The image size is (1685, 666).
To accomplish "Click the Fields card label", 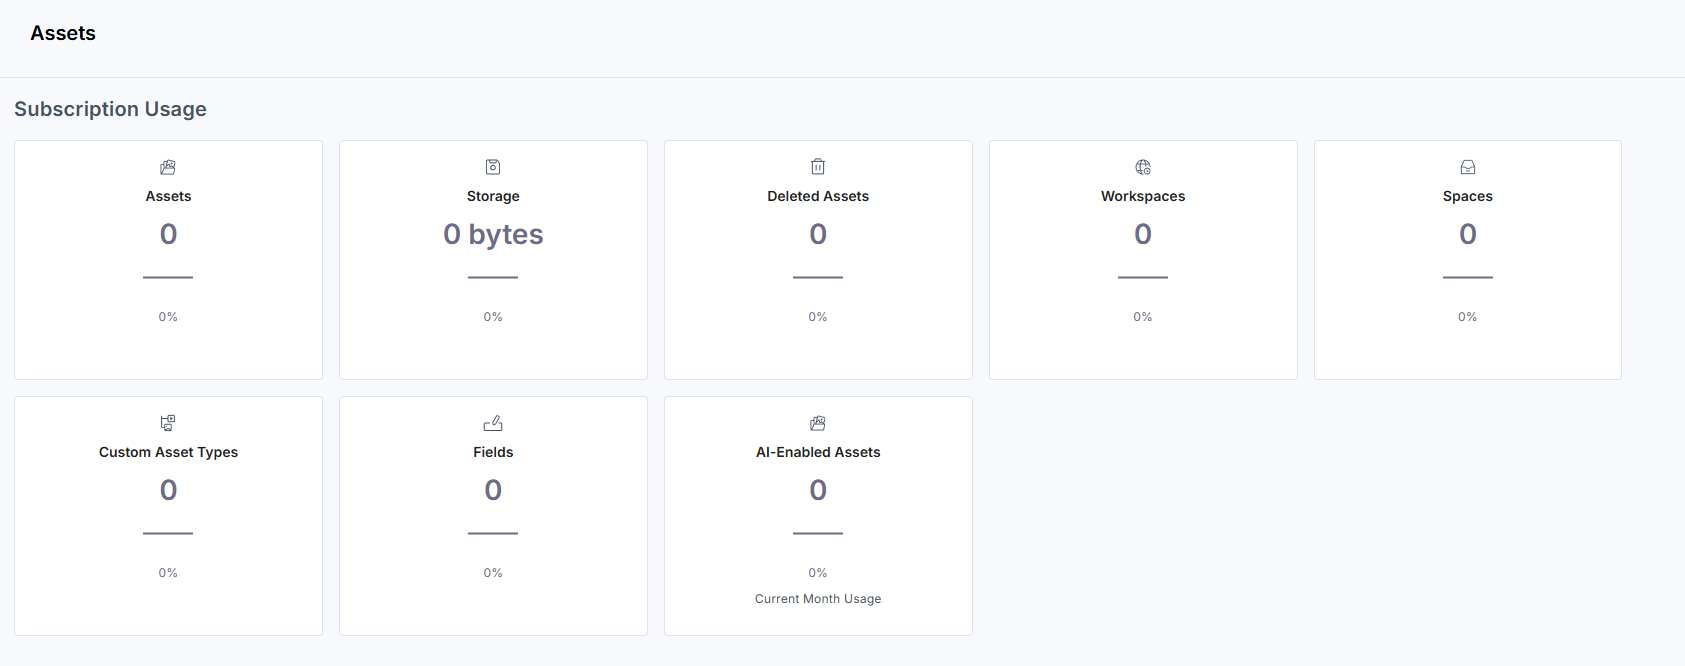I will [x=493, y=452].
